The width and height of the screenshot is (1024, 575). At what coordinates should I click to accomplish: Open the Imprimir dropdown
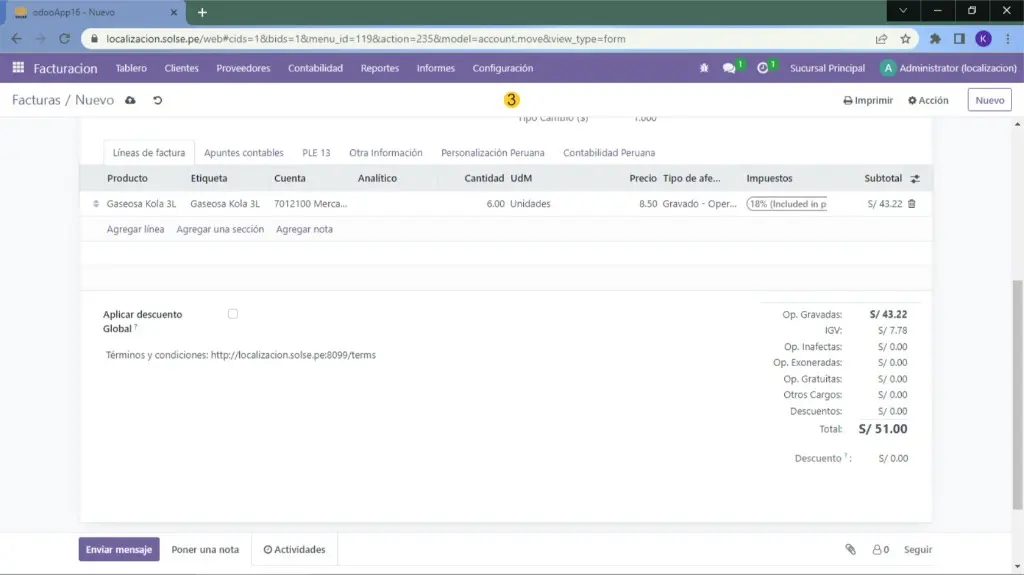point(867,100)
